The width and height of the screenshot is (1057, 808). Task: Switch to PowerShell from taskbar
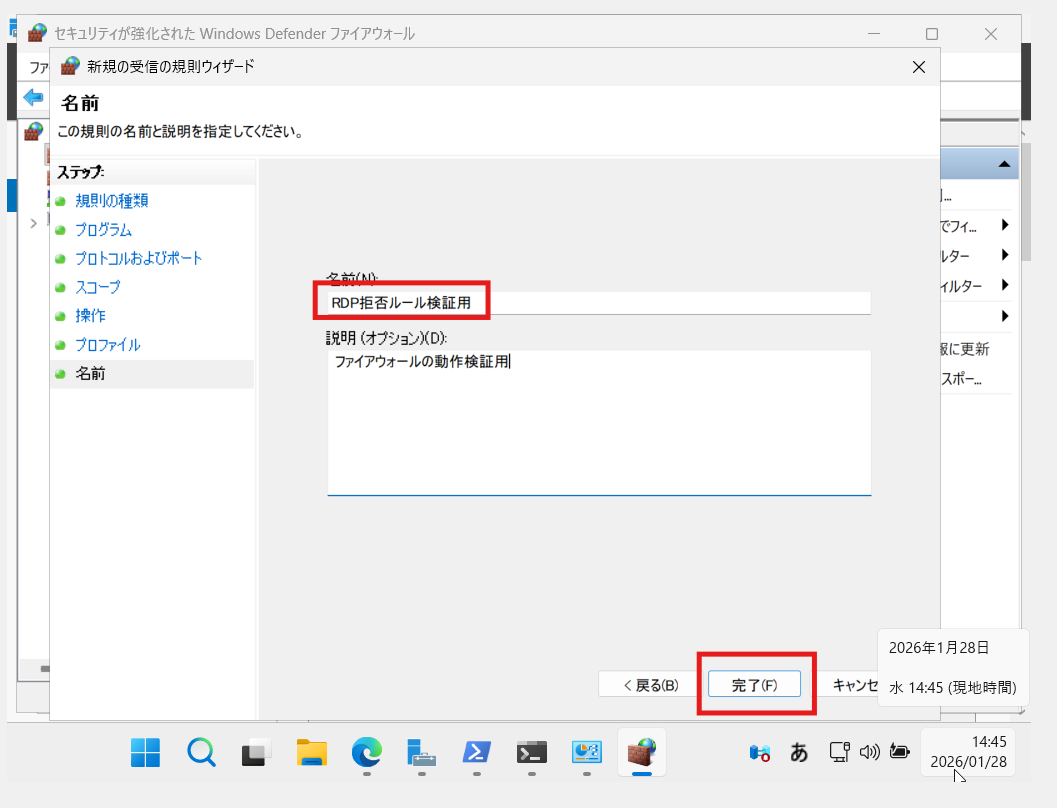point(477,752)
